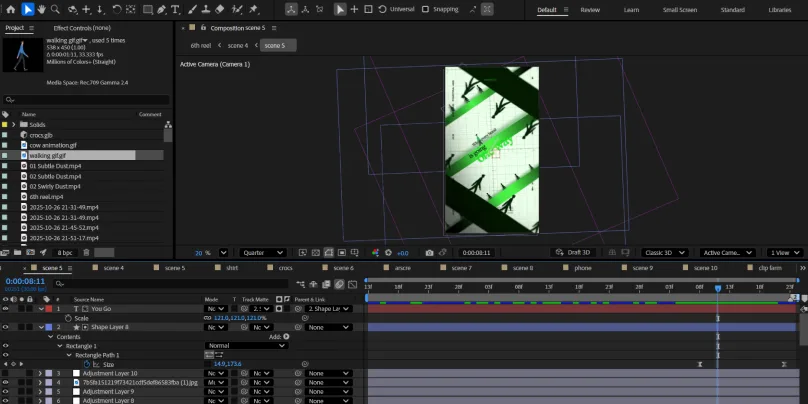Activate the Eraser tool

221,9
